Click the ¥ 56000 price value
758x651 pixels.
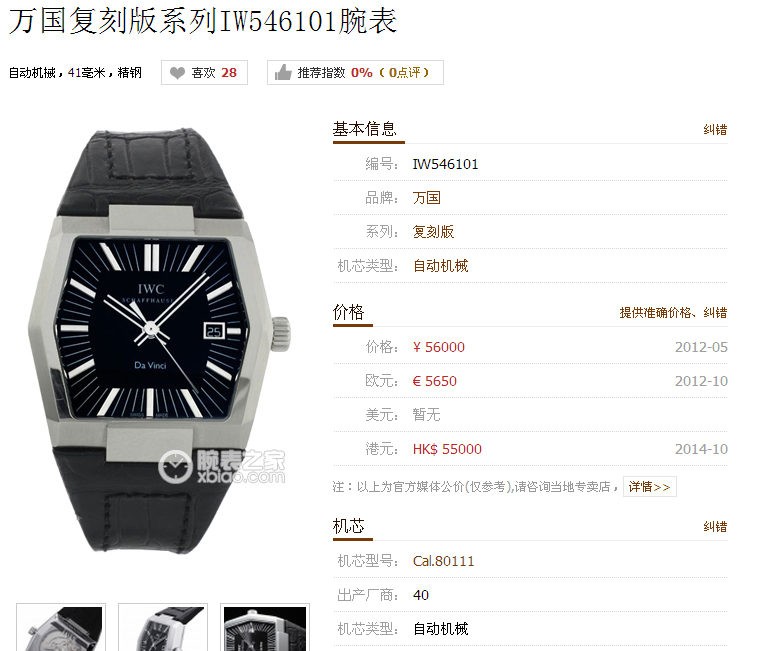(438, 347)
